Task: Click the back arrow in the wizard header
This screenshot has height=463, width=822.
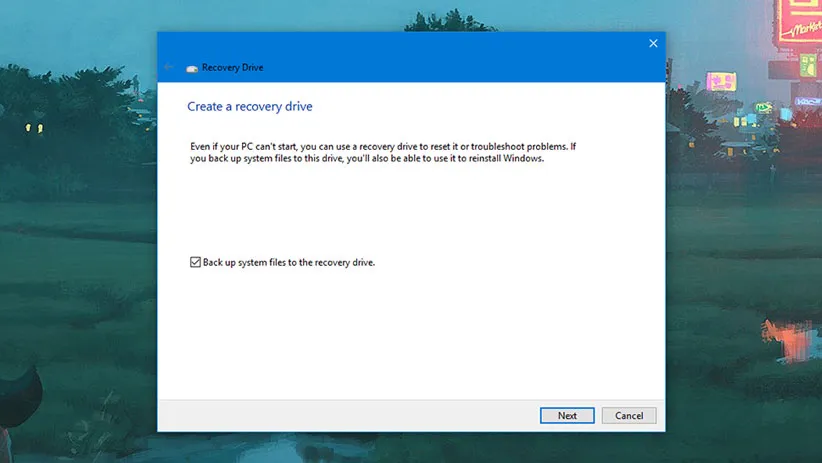Action: (x=169, y=68)
